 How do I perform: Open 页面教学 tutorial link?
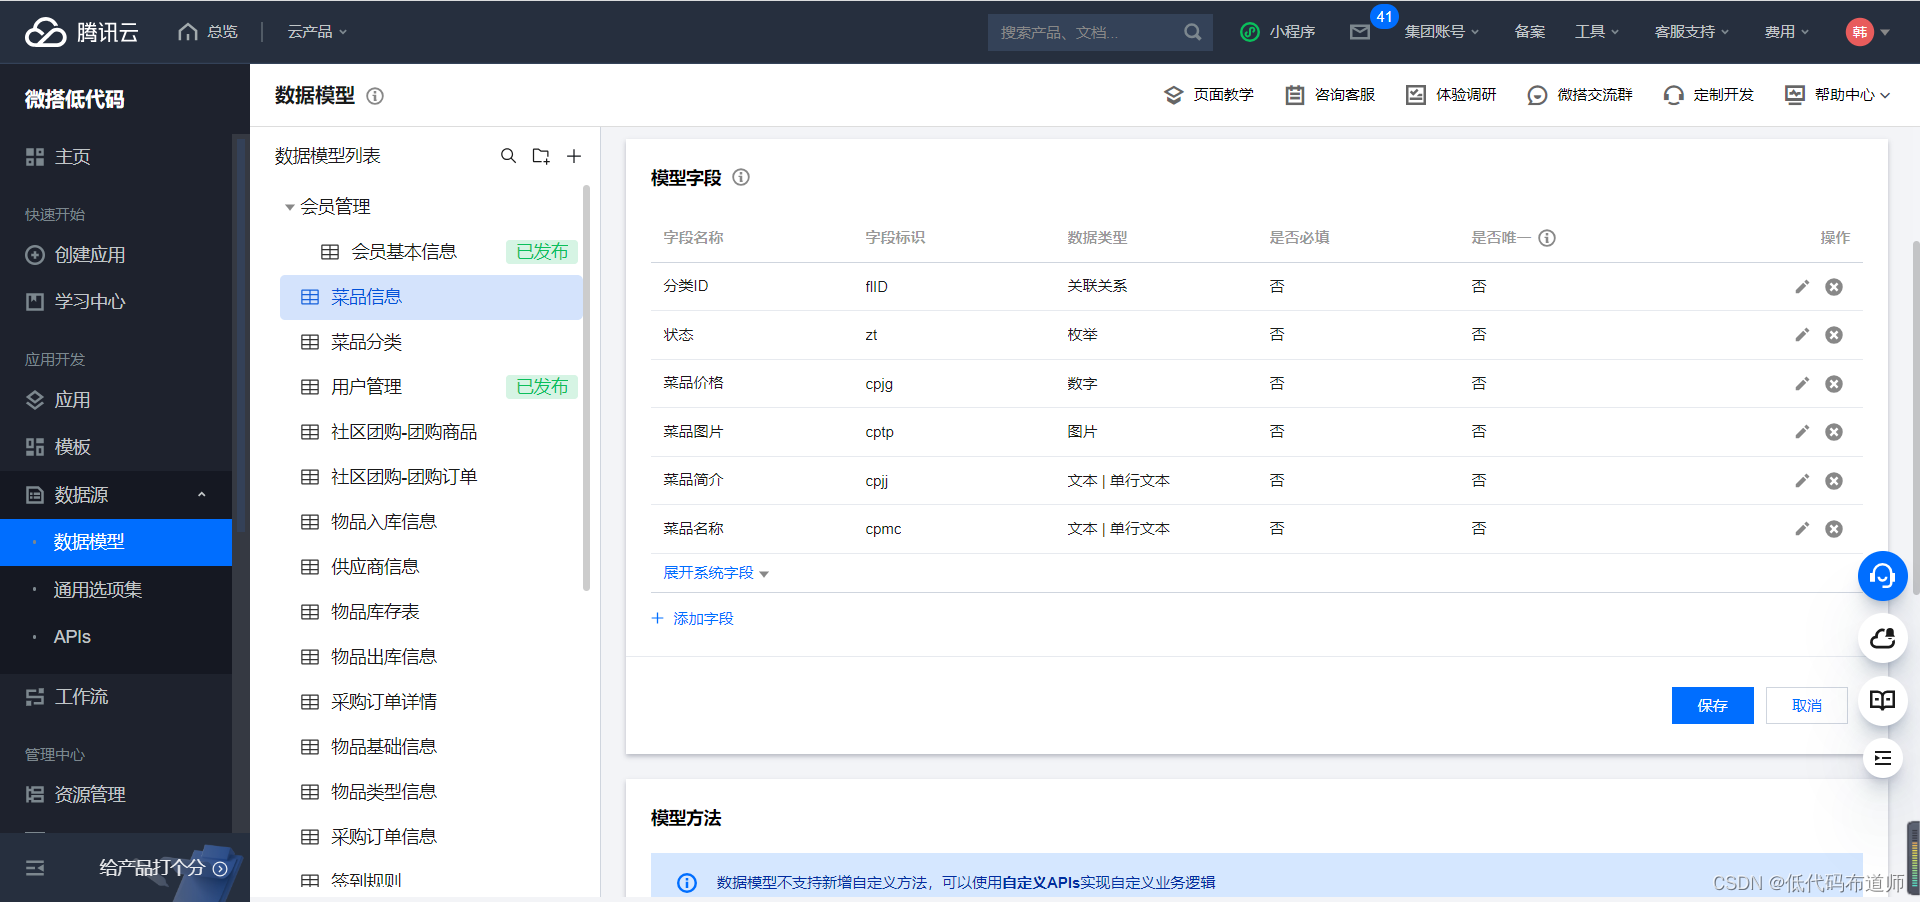(x=1209, y=95)
